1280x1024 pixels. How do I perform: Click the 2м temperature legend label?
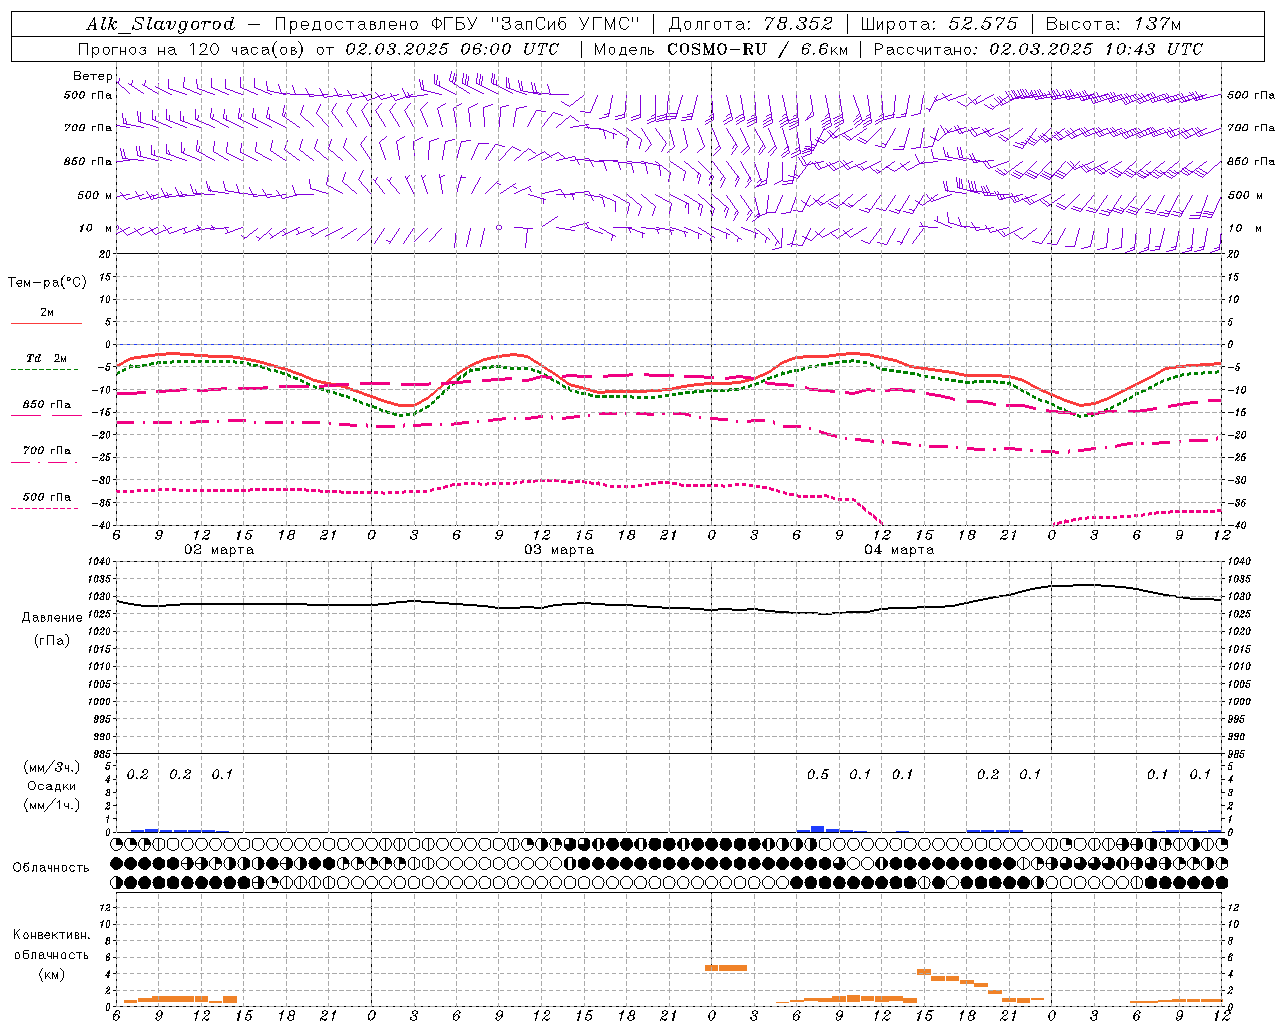(x=47, y=313)
